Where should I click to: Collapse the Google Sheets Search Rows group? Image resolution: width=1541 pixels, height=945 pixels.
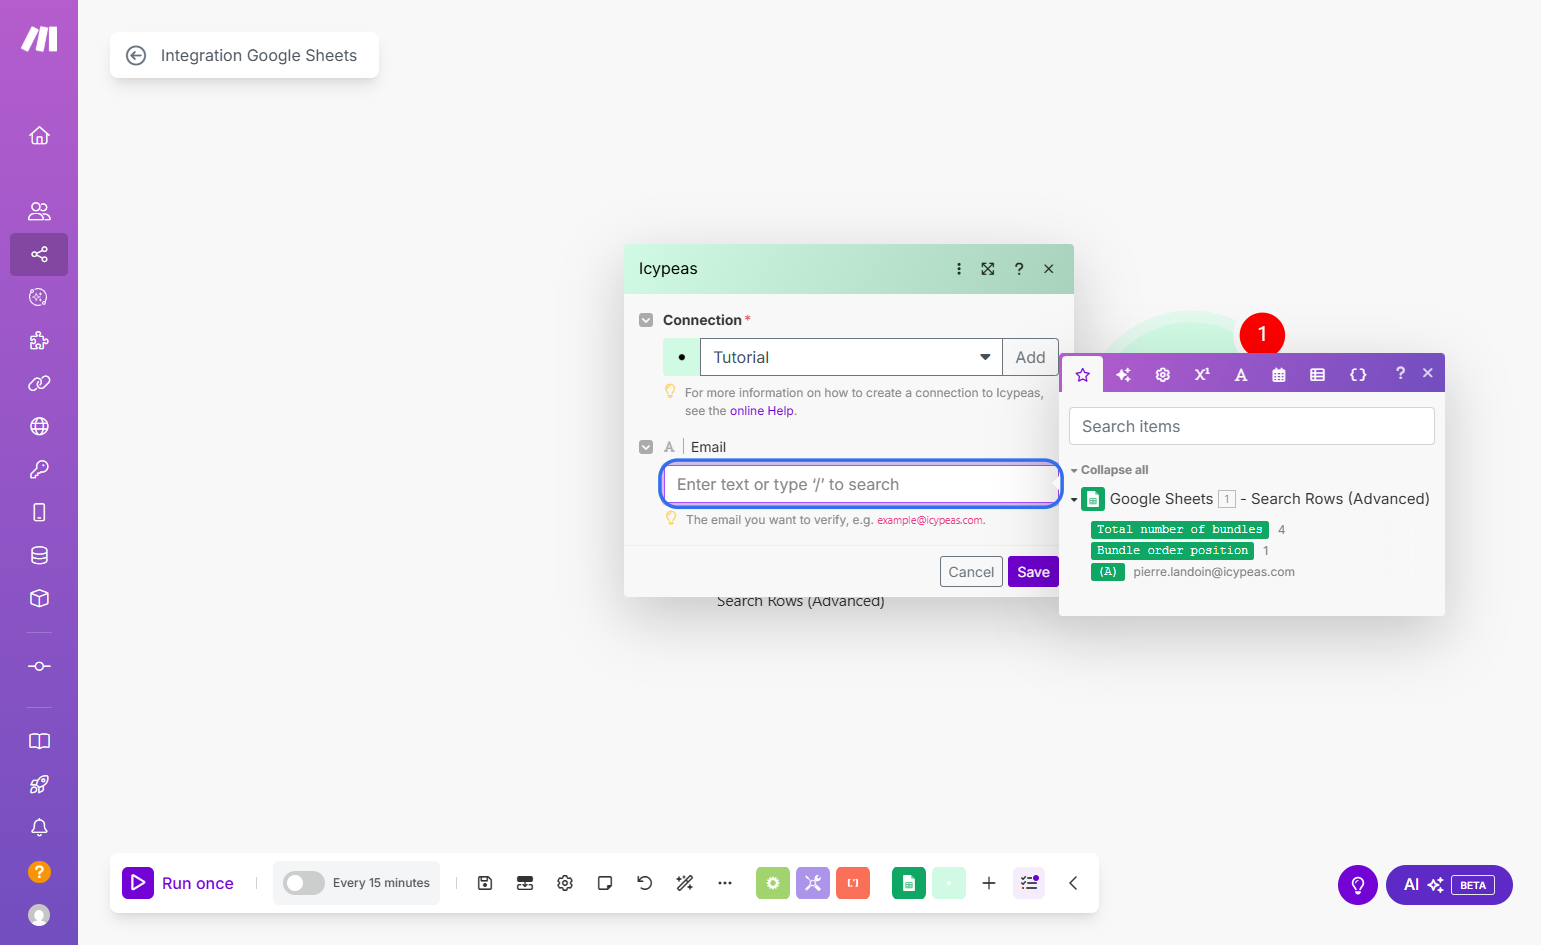point(1074,499)
